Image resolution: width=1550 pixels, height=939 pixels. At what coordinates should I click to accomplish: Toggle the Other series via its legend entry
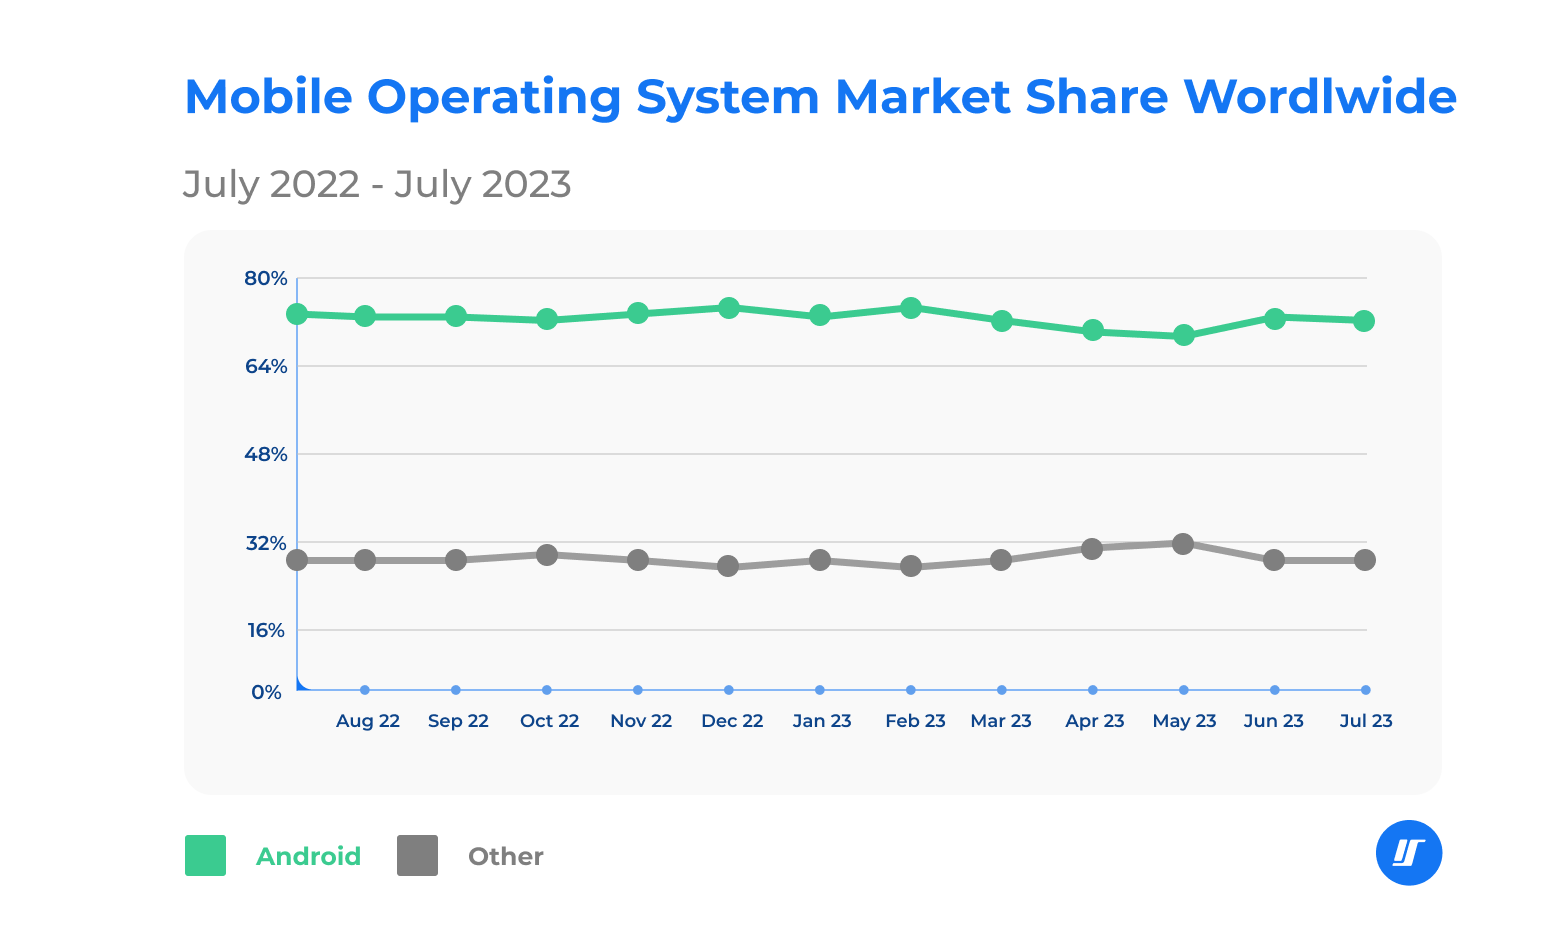(505, 855)
